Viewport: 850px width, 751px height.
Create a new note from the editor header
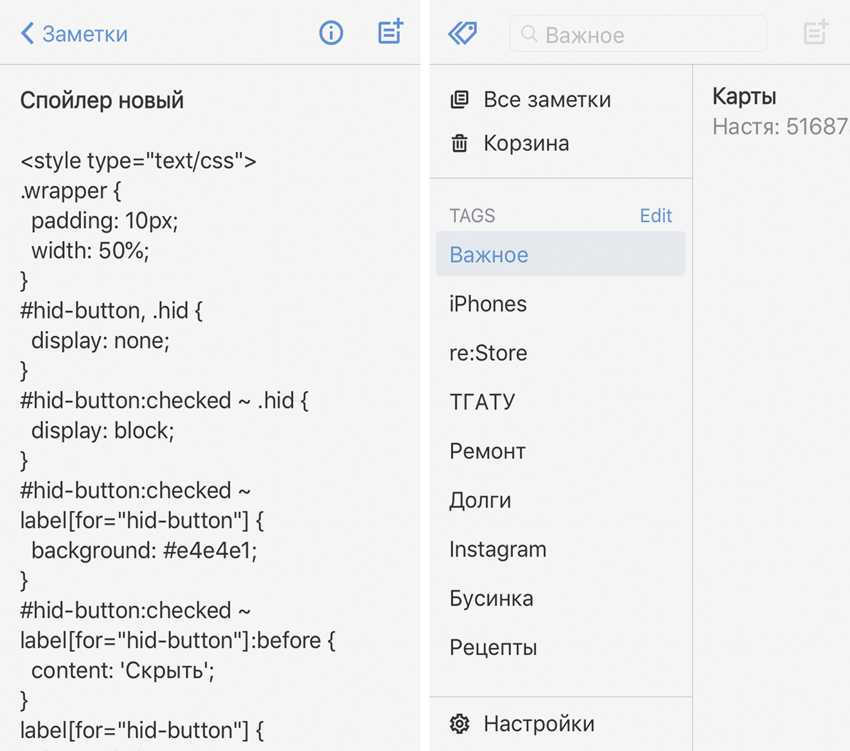[x=390, y=32]
